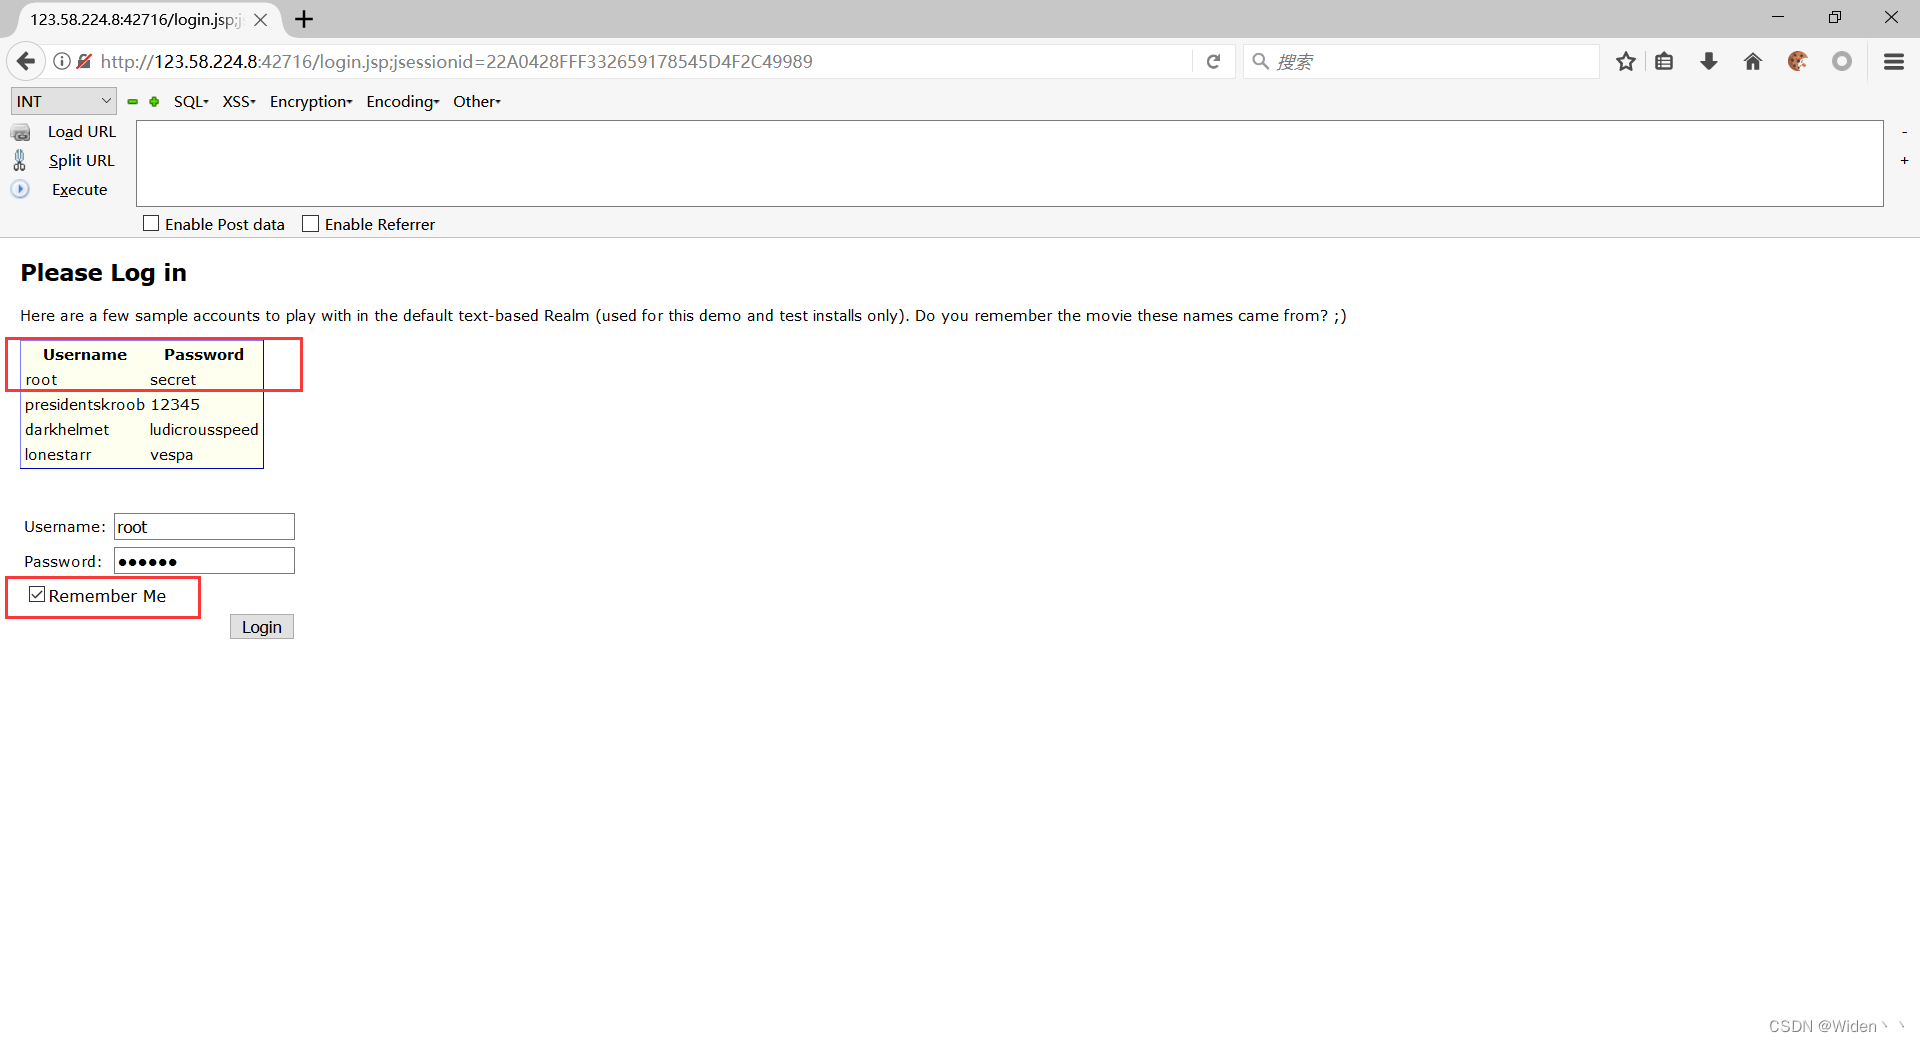This screenshot has width=1920, height=1042.
Task: Select the login.jsp browser tab
Action: coord(135,20)
